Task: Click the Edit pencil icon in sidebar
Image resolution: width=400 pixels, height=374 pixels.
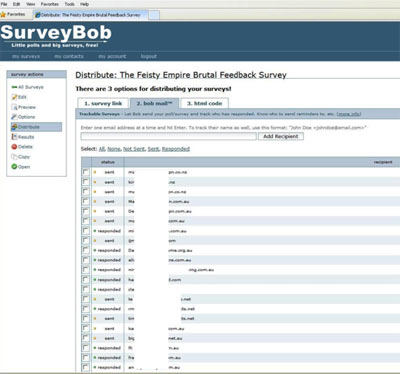Action: tap(14, 97)
